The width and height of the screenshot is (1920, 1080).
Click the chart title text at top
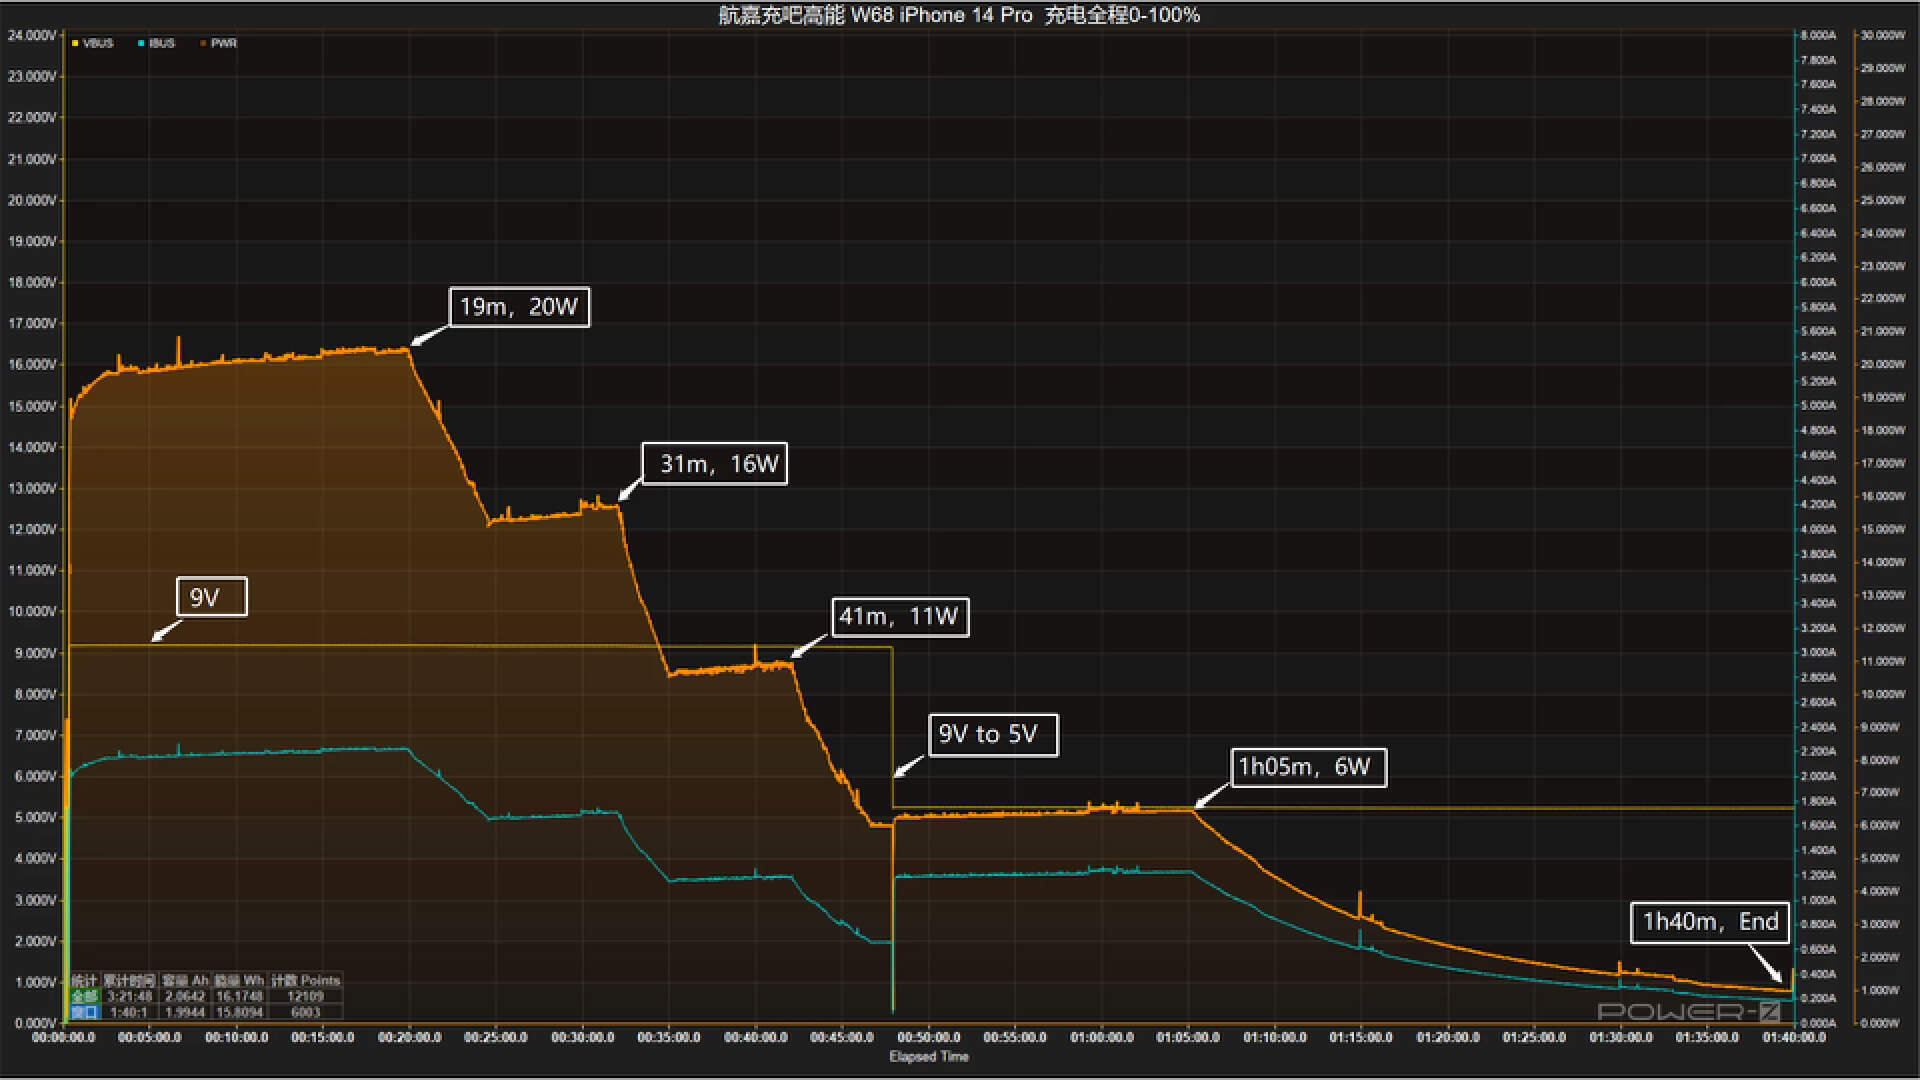point(959,15)
